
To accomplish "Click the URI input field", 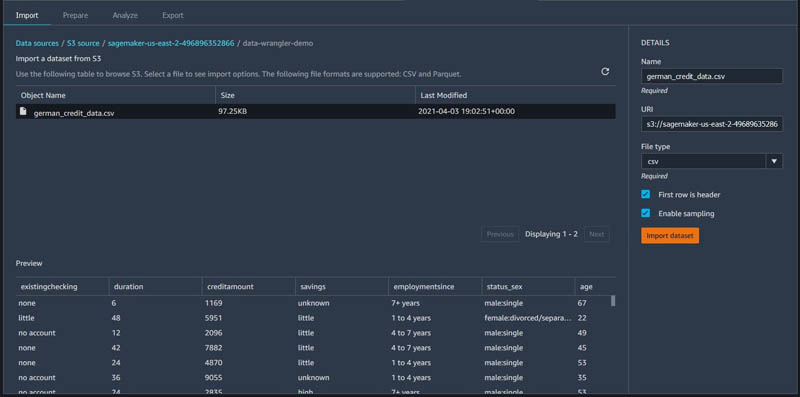I will click(712, 124).
